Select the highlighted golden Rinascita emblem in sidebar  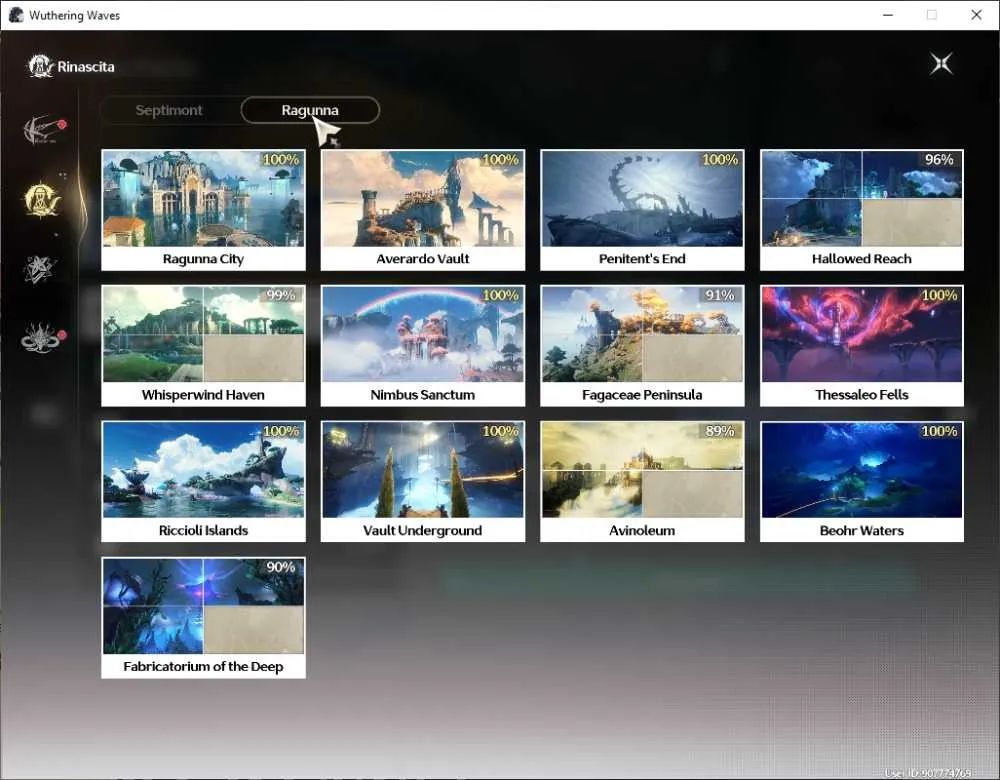[x=41, y=200]
